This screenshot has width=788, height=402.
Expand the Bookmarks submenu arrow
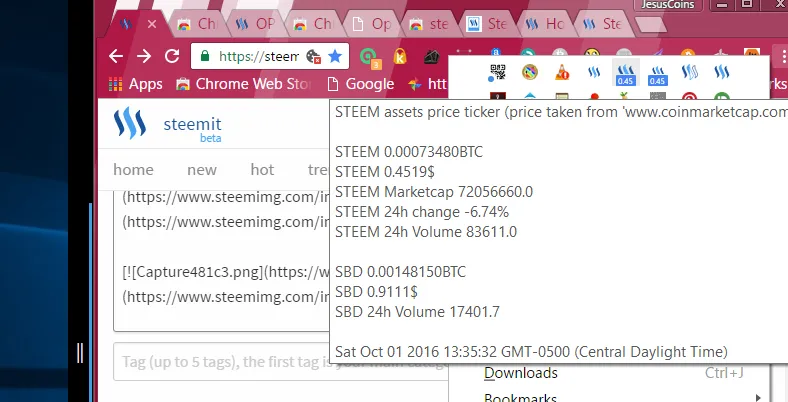[x=758, y=397]
